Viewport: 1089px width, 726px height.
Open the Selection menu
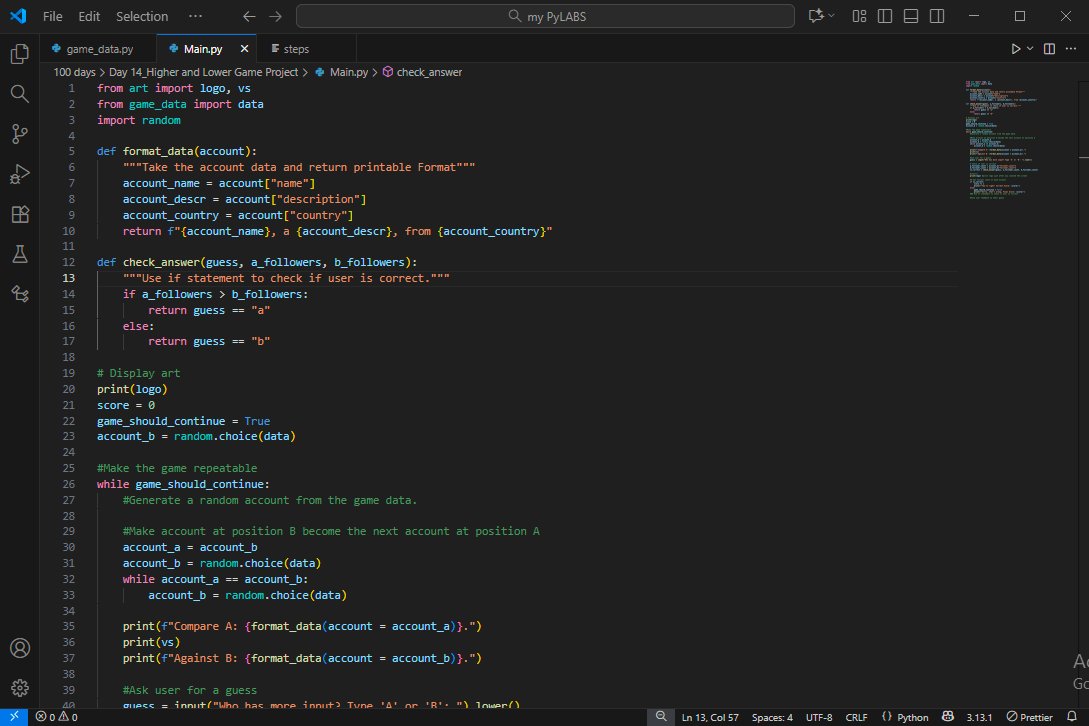click(x=142, y=16)
